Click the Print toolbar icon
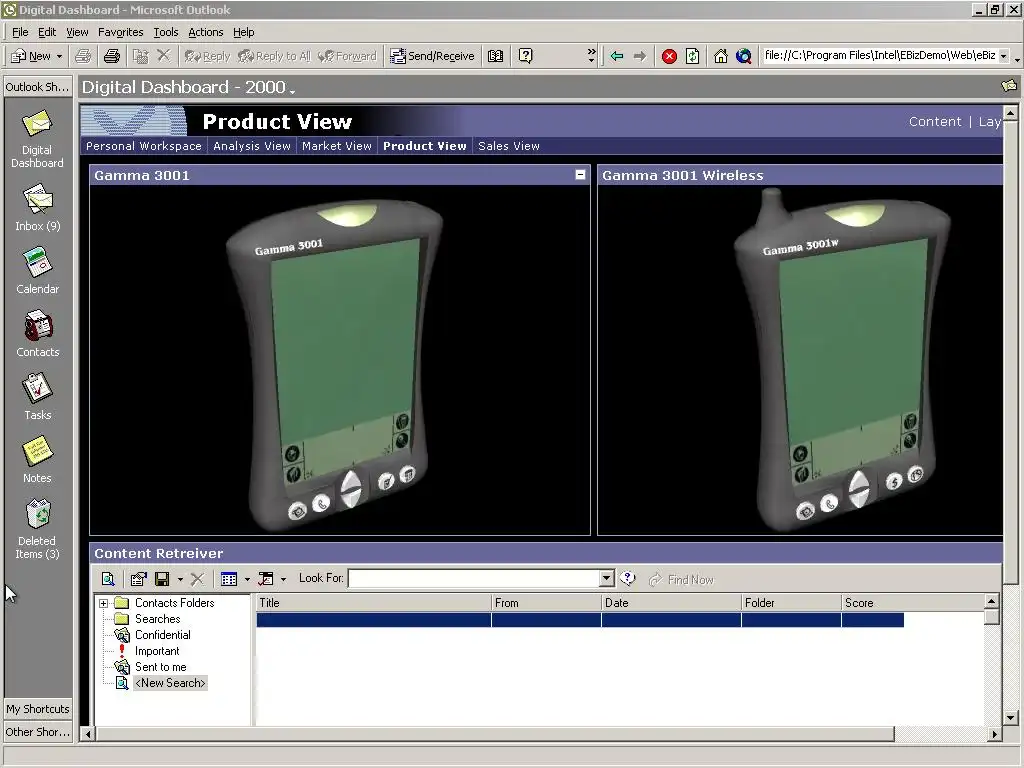 point(112,56)
